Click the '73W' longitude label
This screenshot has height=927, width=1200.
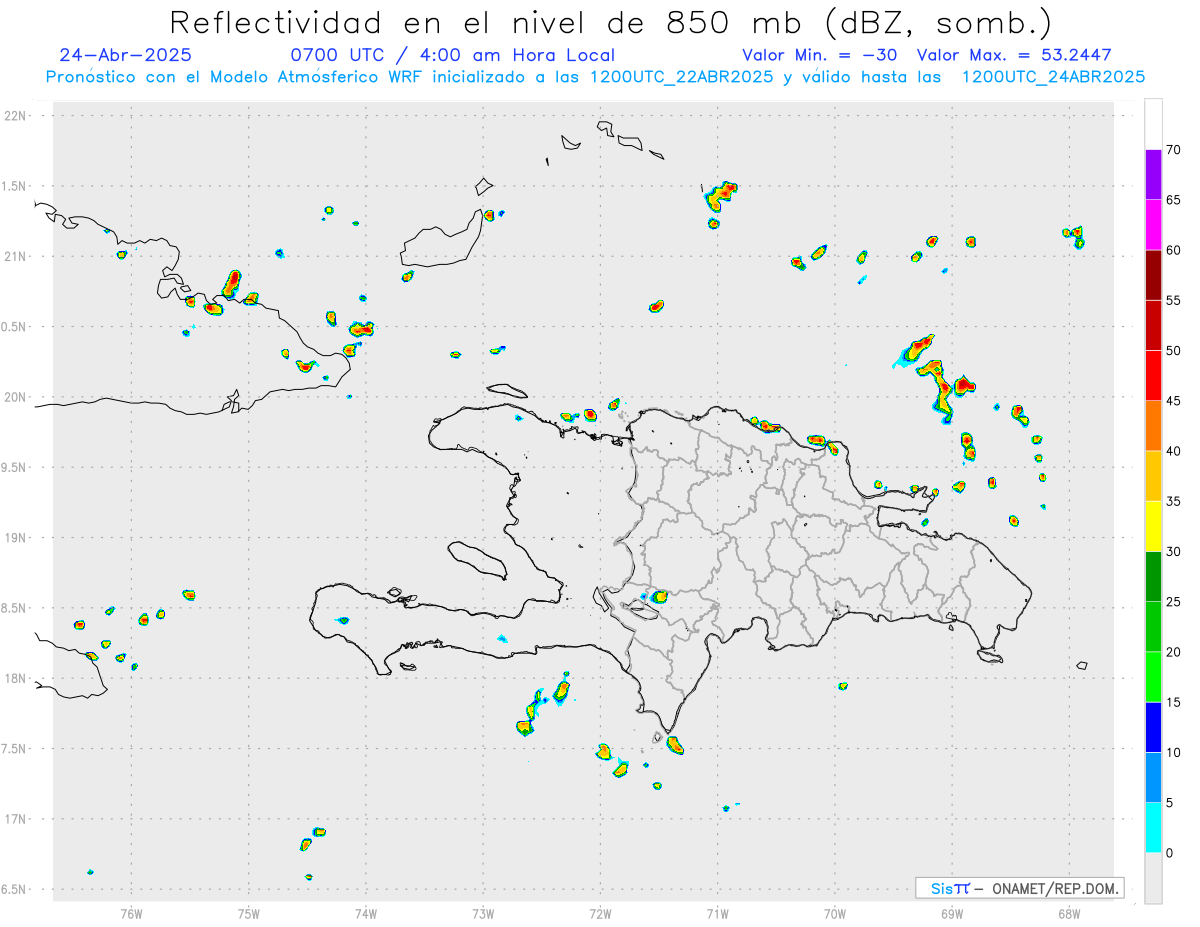point(483,913)
